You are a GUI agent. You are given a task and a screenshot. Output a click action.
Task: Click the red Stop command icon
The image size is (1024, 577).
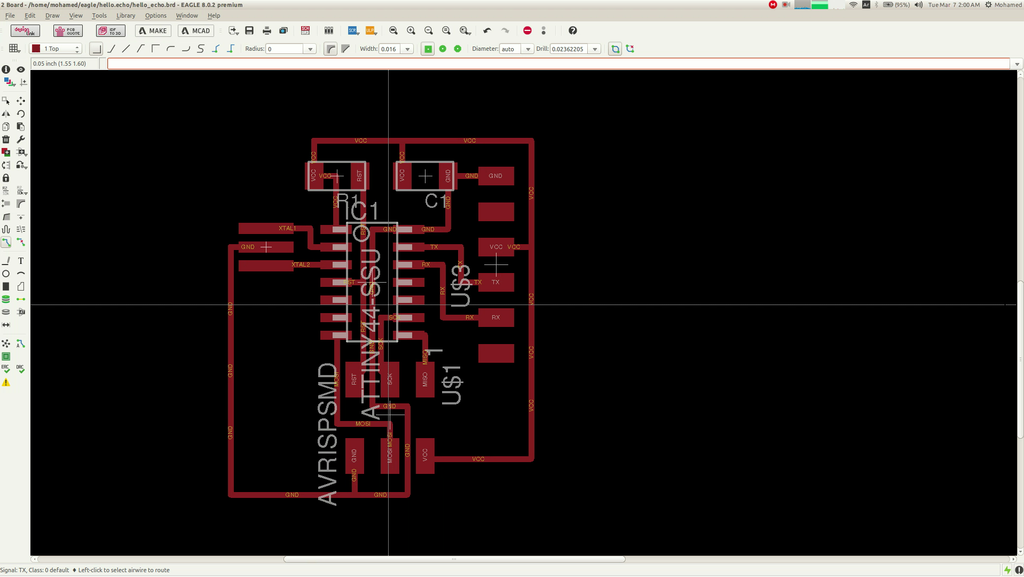[x=527, y=31]
